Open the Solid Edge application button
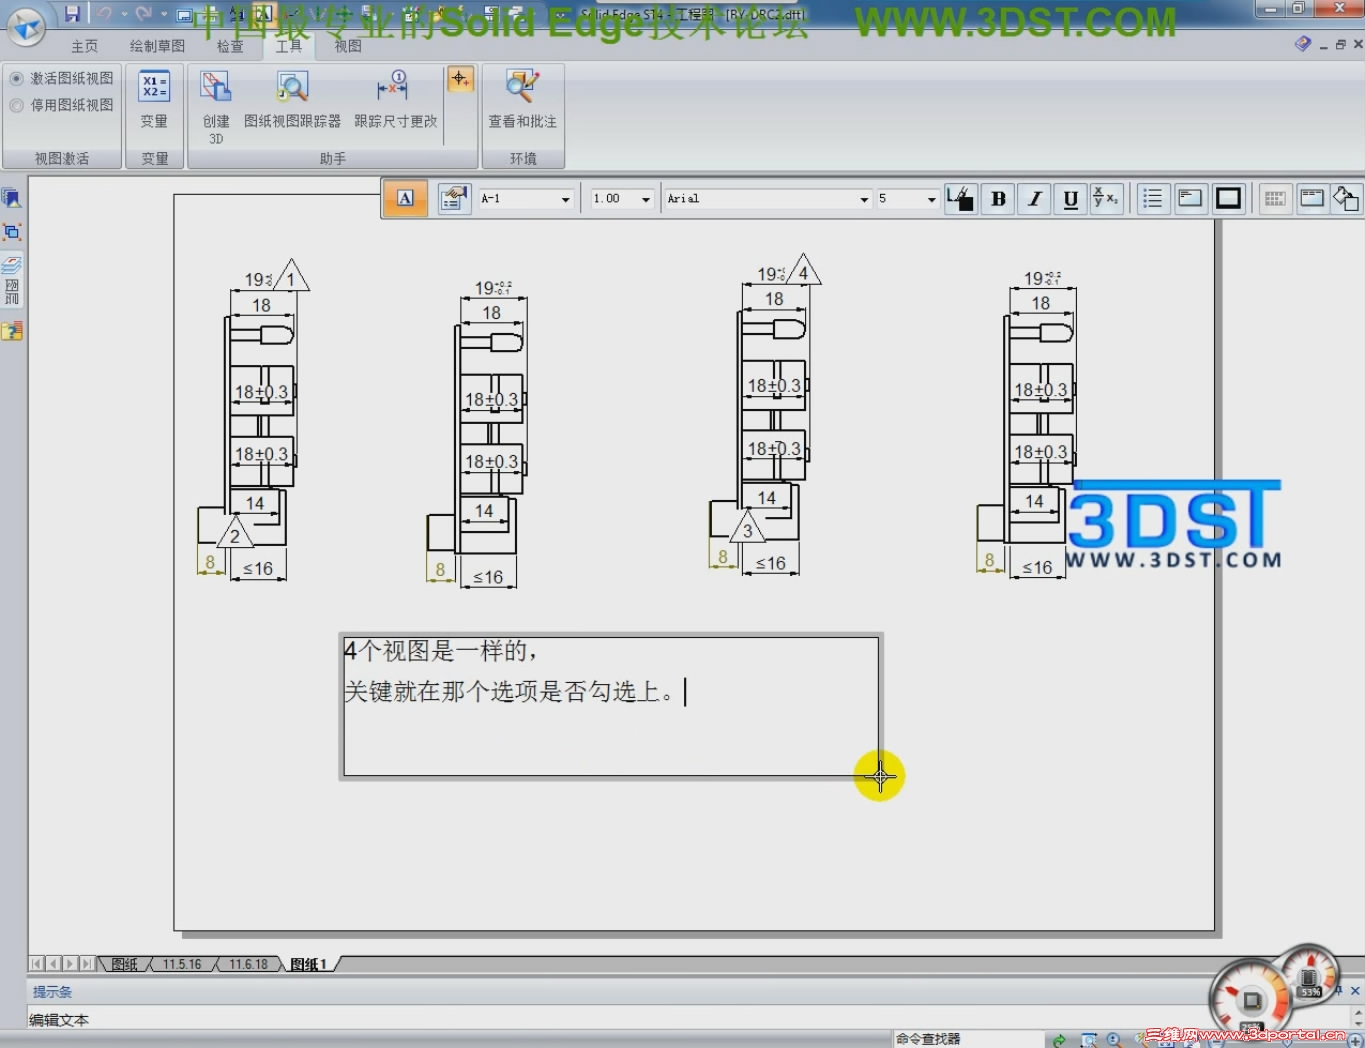Image resolution: width=1365 pixels, height=1048 pixels. (26, 27)
